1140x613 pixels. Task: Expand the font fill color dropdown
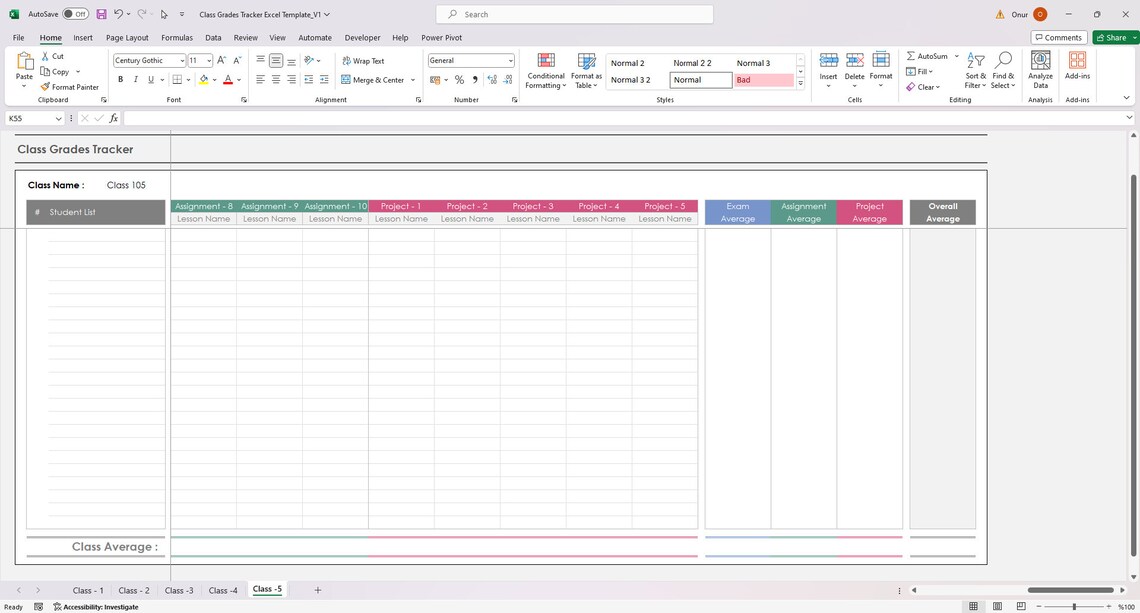pyautogui.click(x=214, y=80)
